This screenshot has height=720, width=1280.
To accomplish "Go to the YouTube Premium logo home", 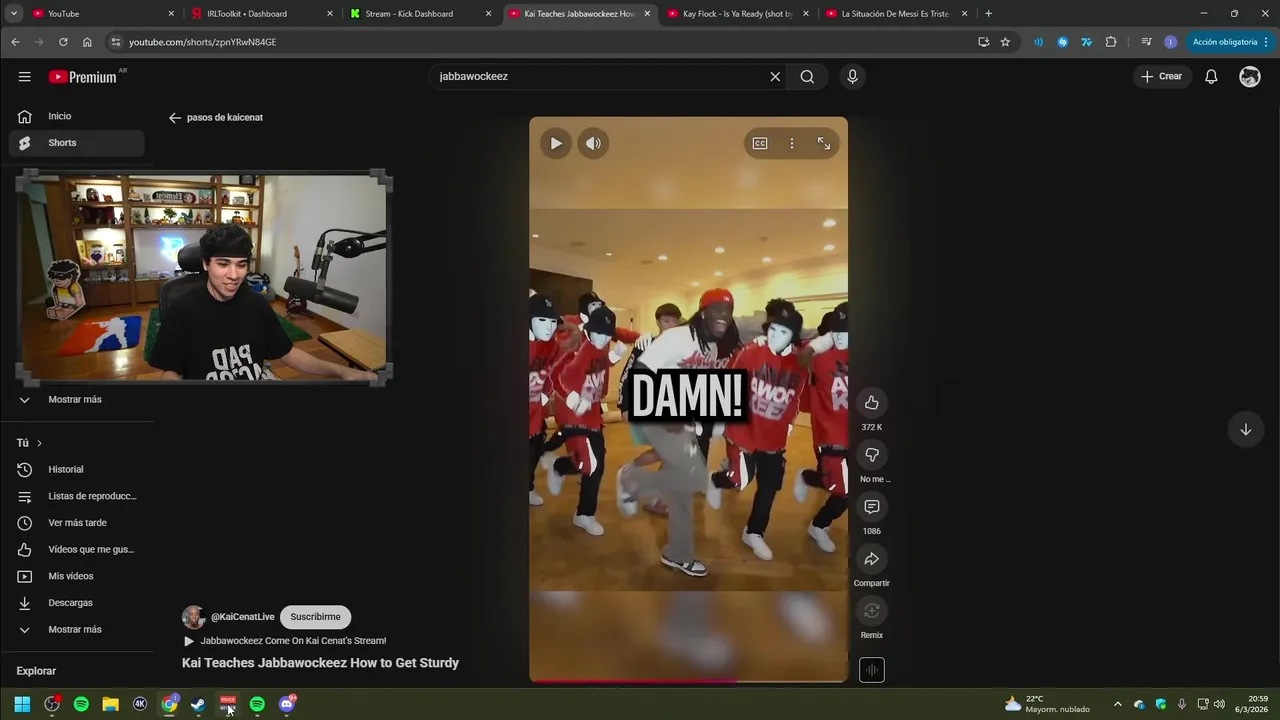I will point(83,77).
